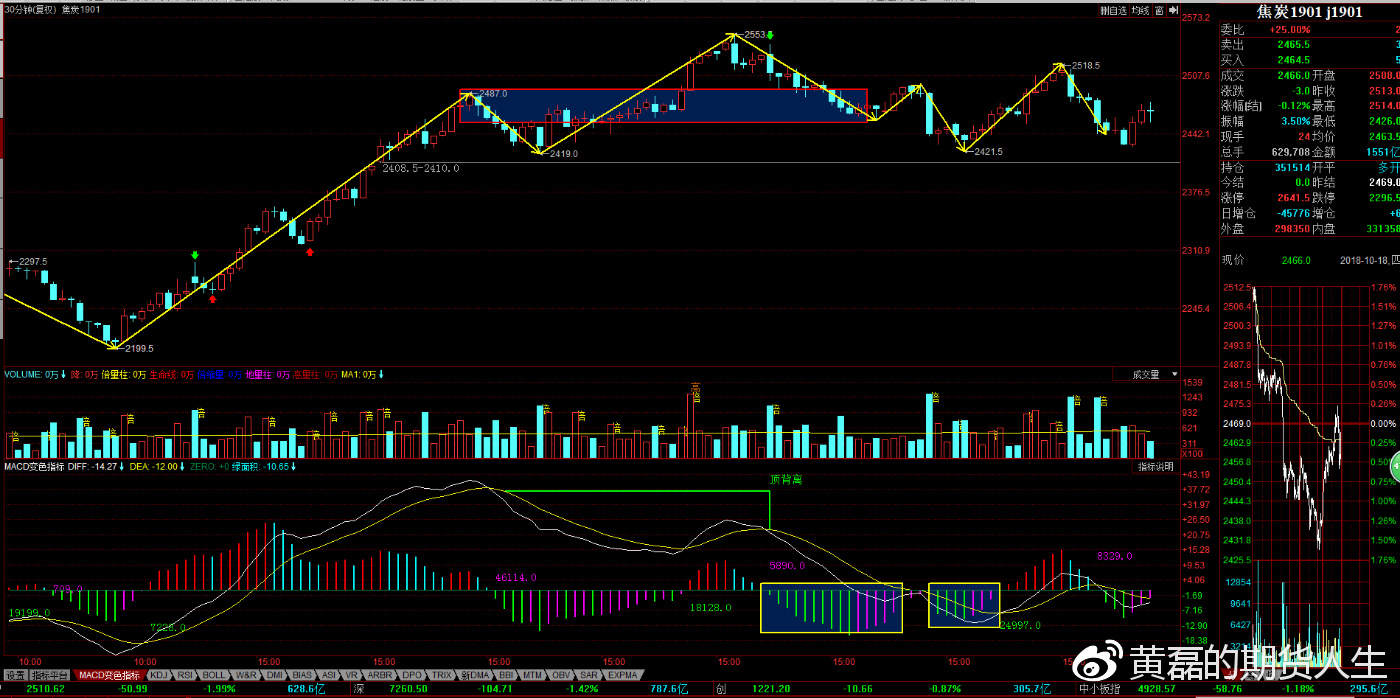Screen dimensions: 1400x698
Task: Switch to the VR indicator tab
Action: coord(352,675)
